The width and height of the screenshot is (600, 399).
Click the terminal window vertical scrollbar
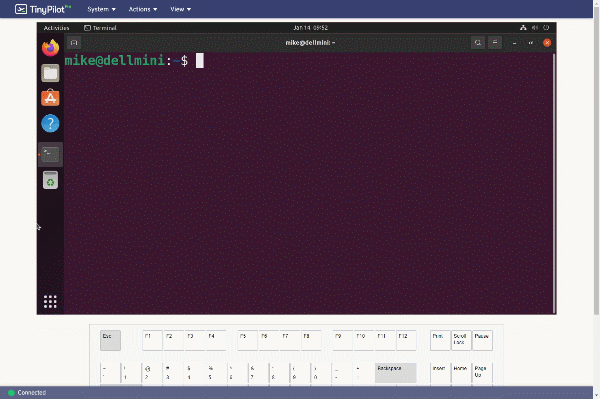[554, 183]
